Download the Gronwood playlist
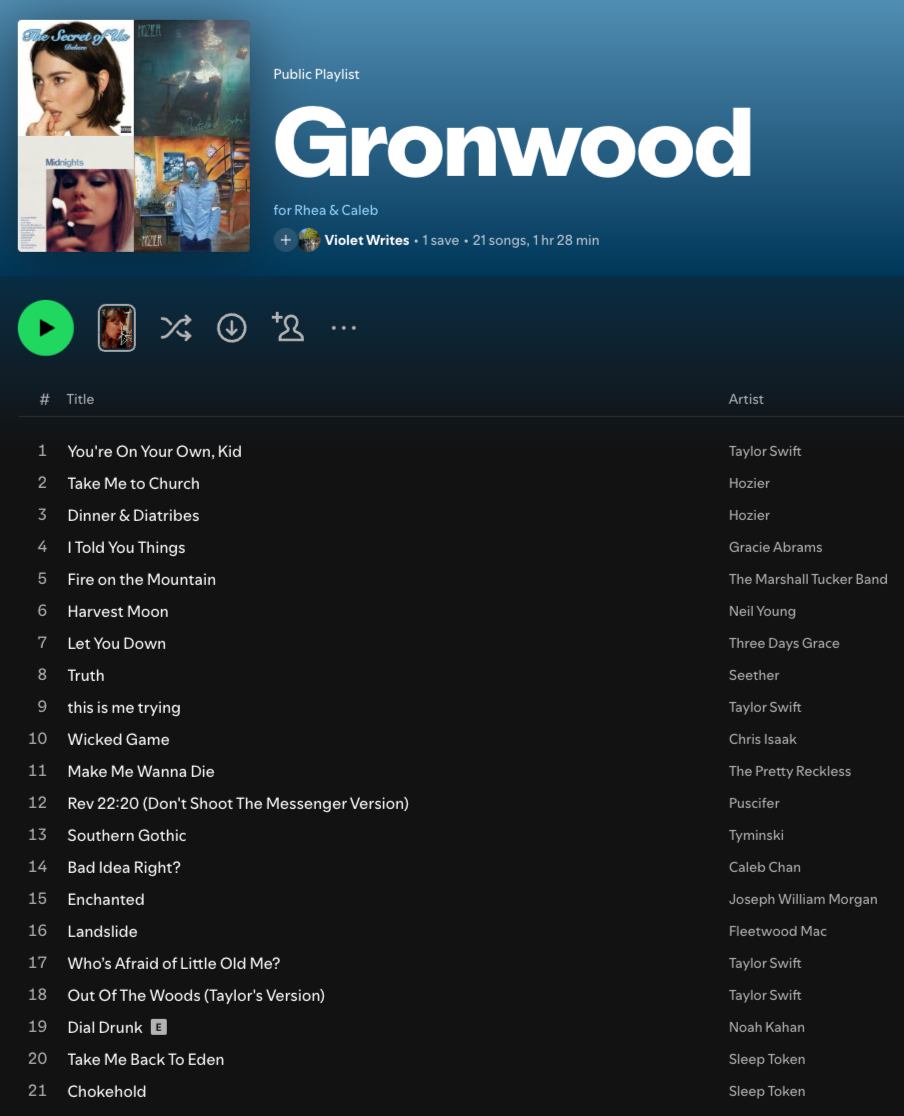The height and width of the screenshot is (1116, 904). [x=231, y=328]
